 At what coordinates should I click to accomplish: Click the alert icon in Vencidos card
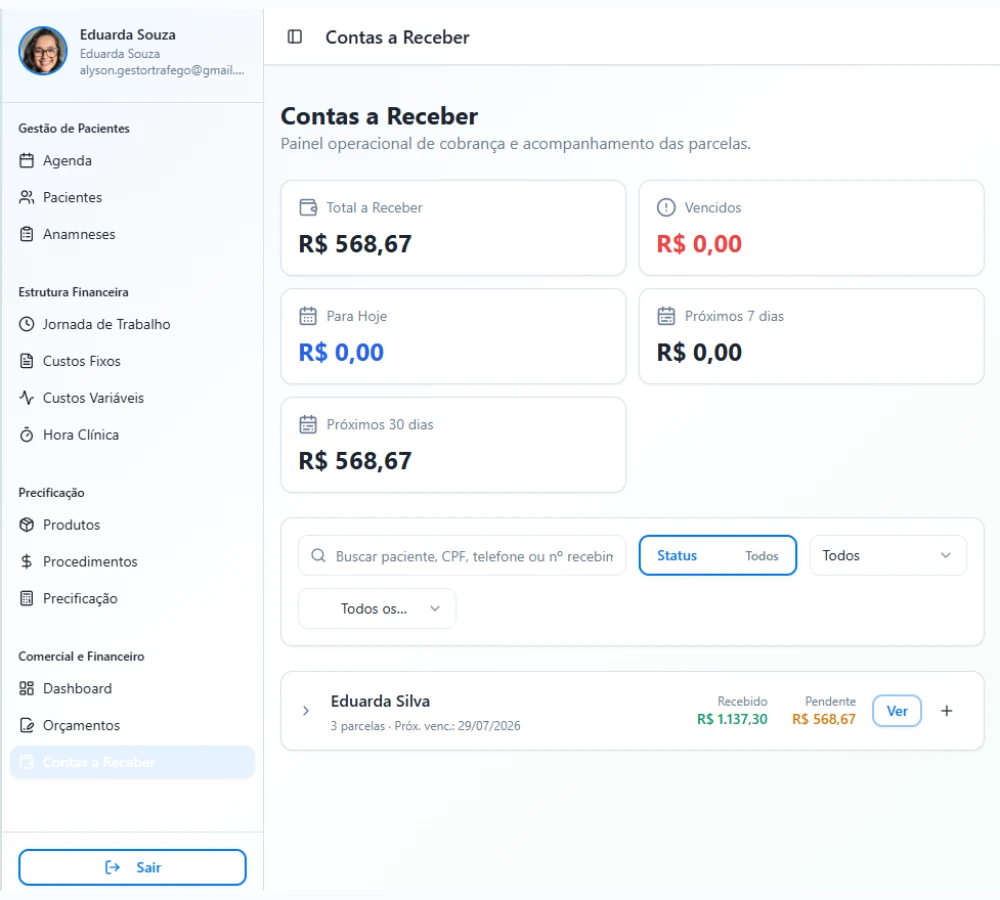pos(666,207)
